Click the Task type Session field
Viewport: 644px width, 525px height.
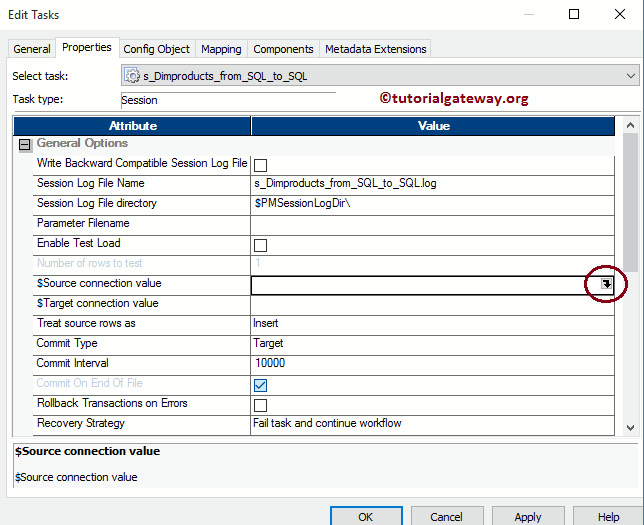228,100
